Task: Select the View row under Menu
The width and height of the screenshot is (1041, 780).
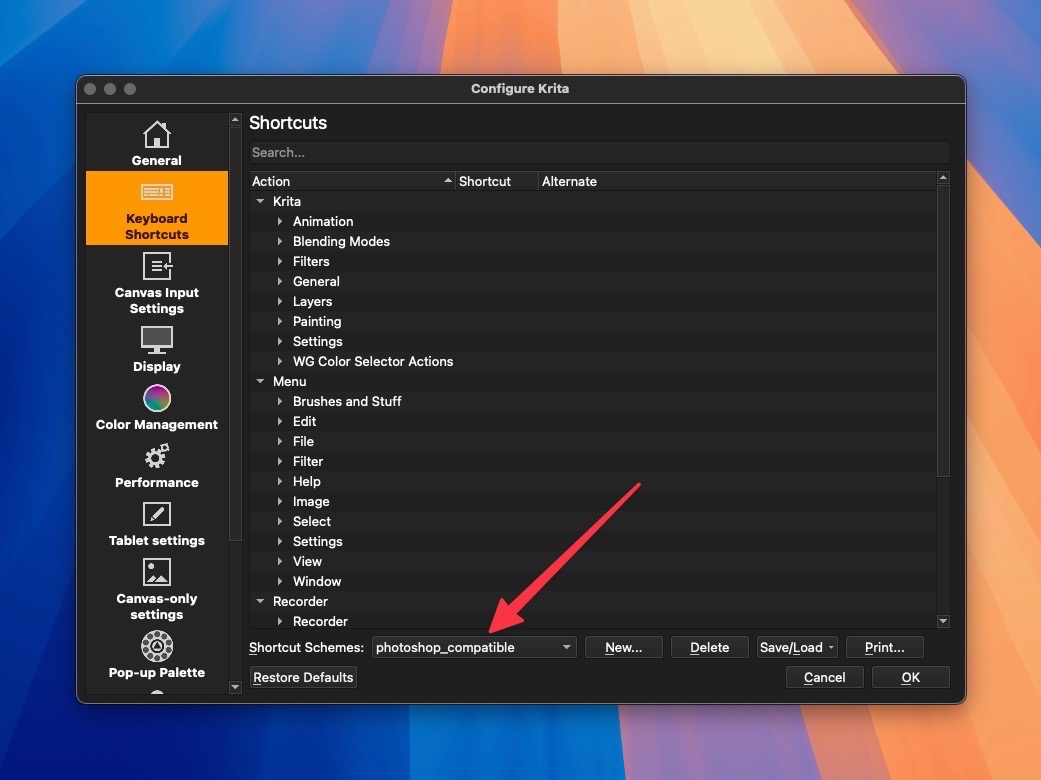Action: 593,561
